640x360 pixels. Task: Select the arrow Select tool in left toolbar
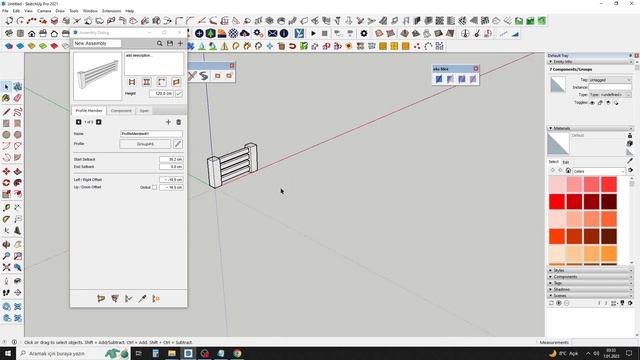click(x=6, y=87)
